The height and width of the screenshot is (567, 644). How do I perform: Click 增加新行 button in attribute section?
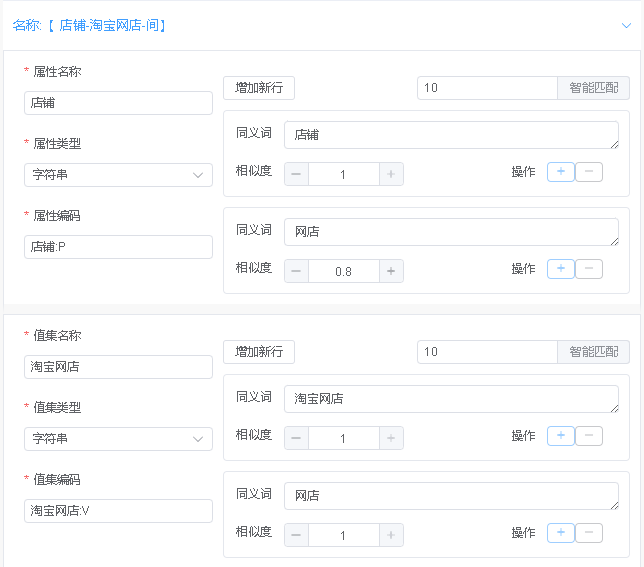(x=259, y=88)
